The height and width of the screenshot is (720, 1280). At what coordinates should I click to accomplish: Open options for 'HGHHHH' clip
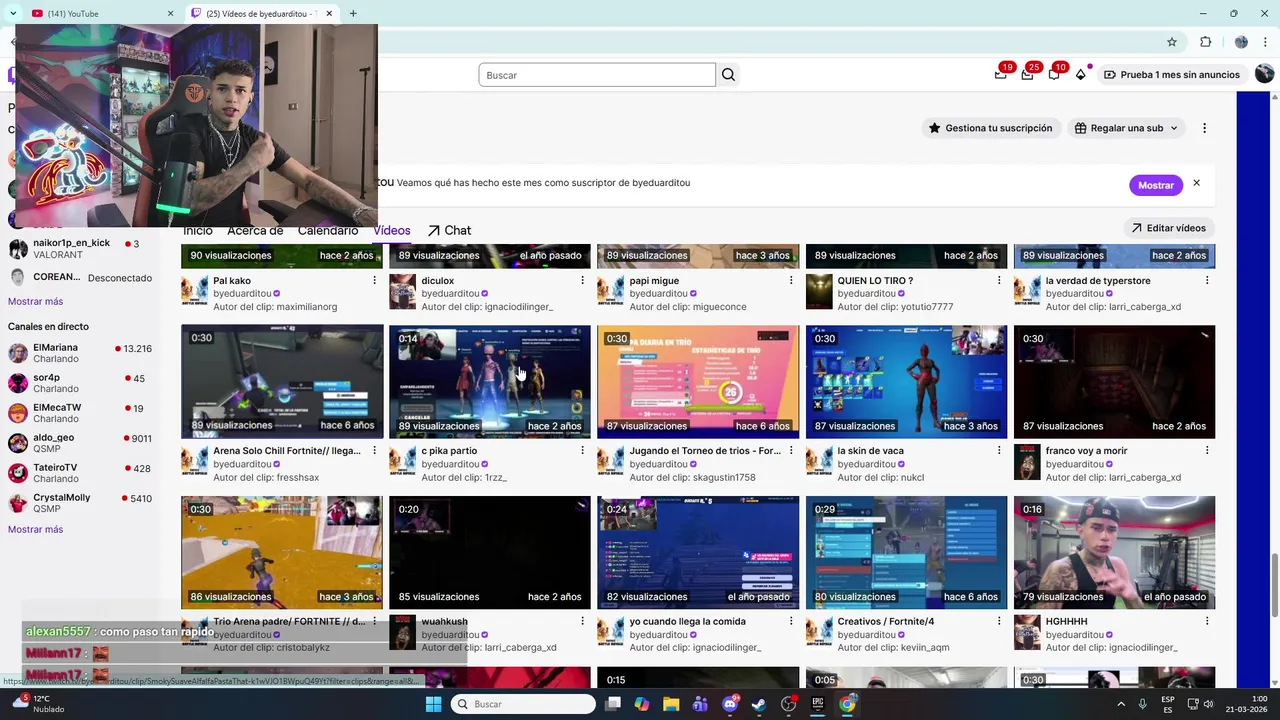[x=1207, y=621]
